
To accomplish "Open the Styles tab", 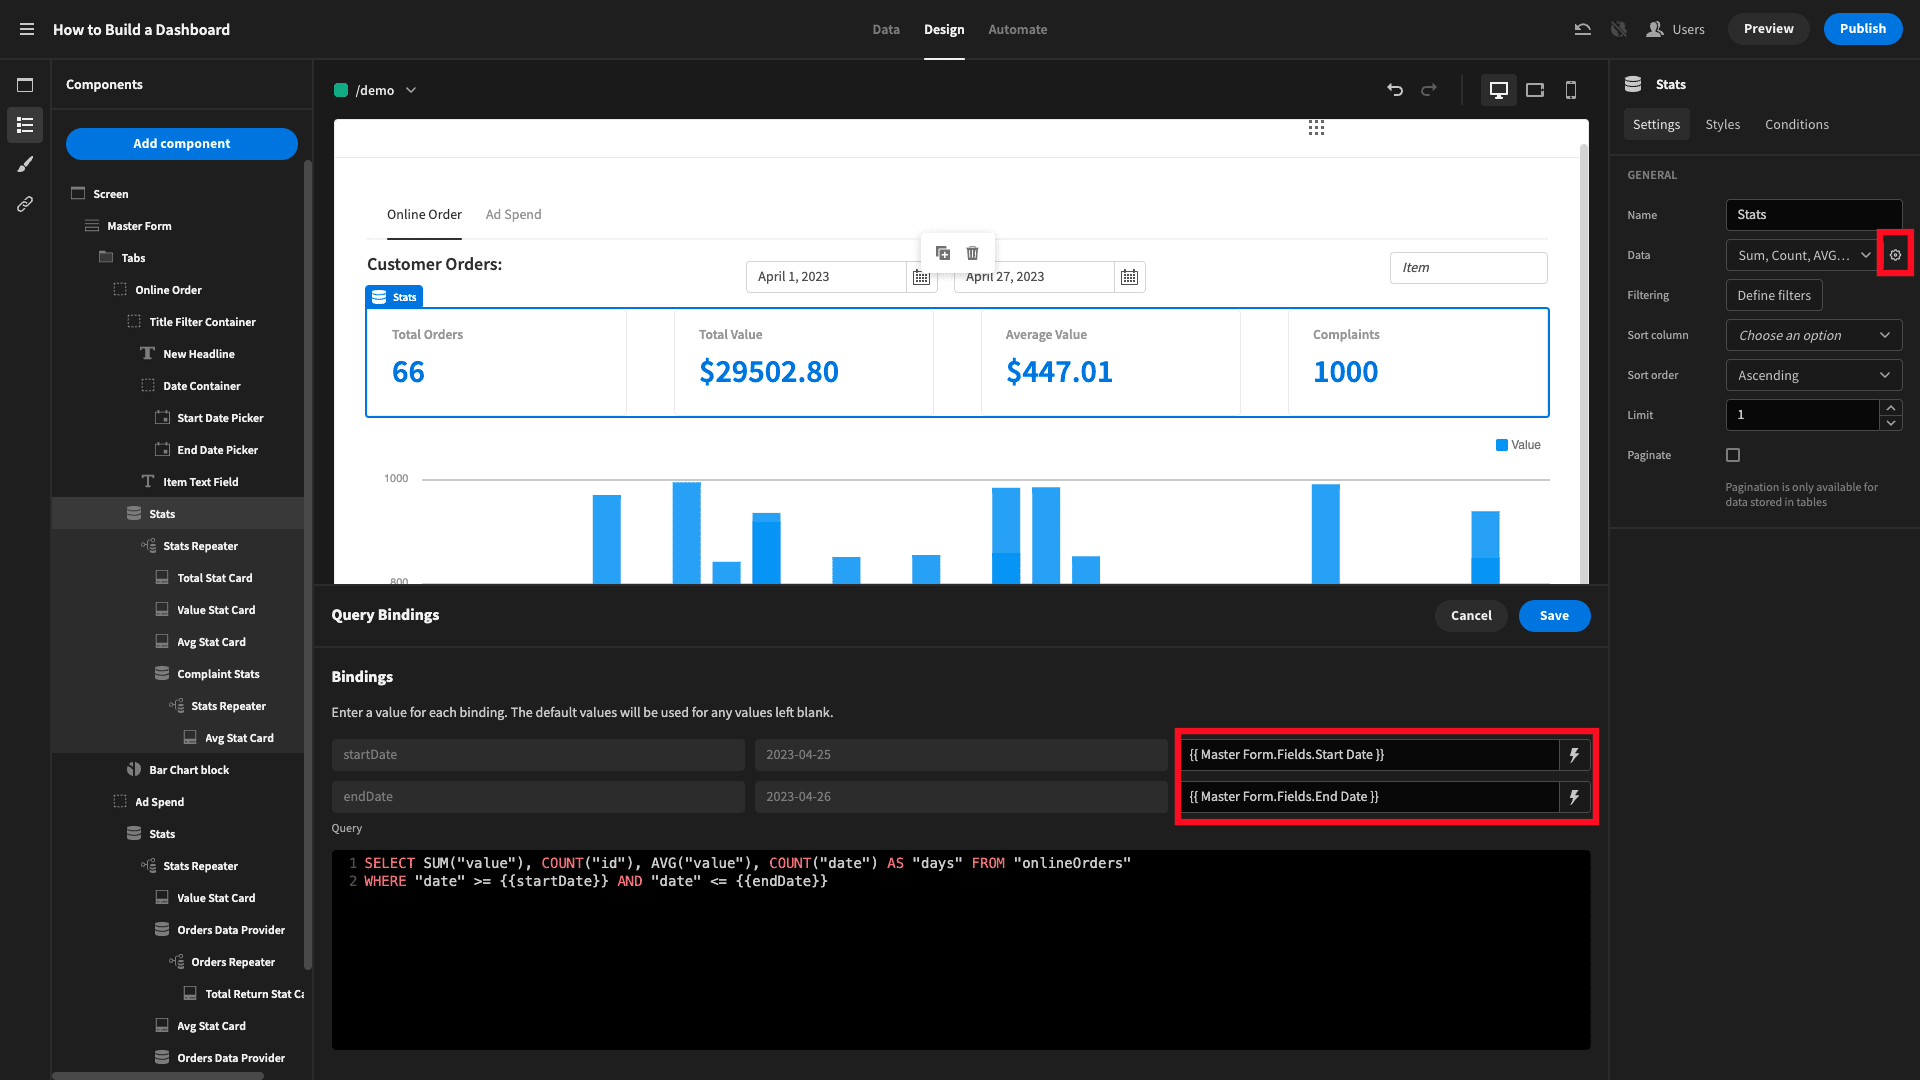I will [x=1722, y=124].
